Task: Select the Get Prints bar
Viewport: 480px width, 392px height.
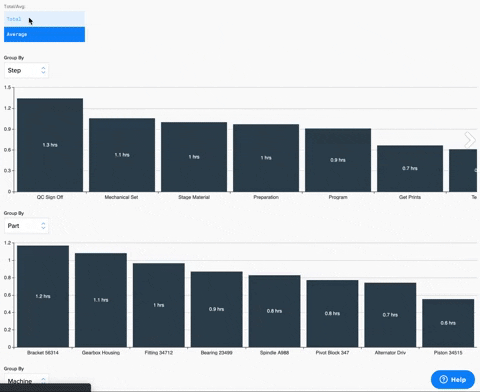Action: 410,169
